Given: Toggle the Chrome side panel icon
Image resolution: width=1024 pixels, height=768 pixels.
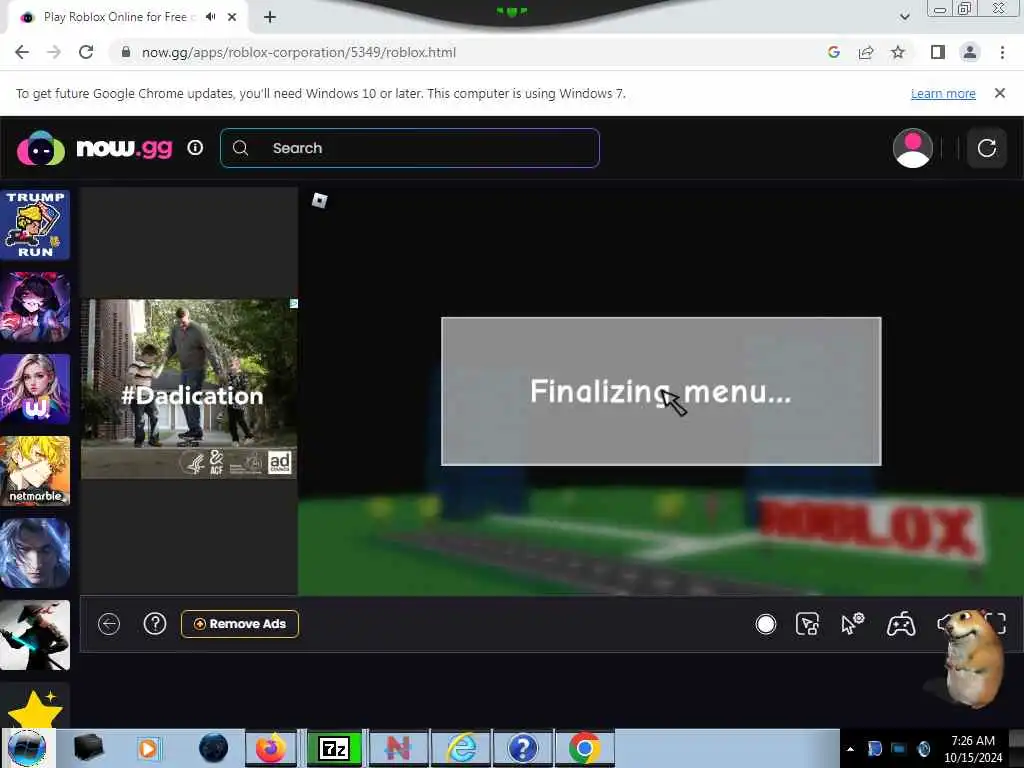Looking at the screenshot, I should [x=938, y=52].
